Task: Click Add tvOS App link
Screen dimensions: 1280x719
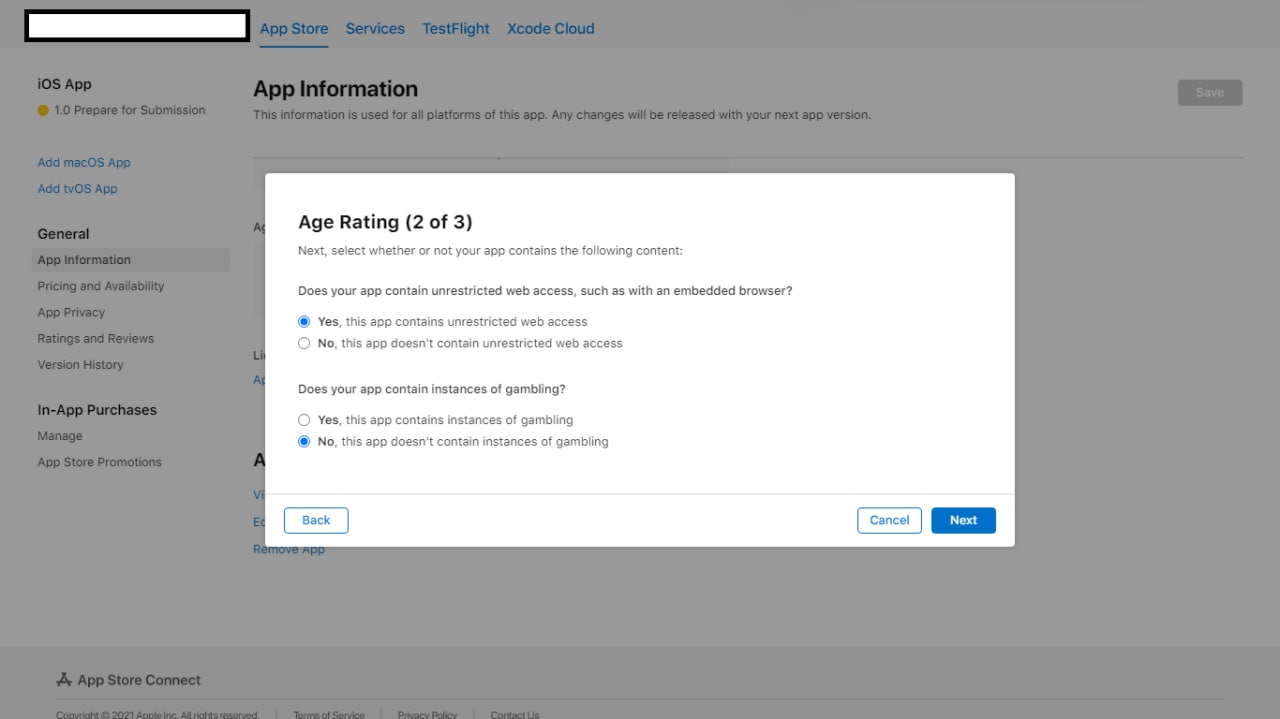Action: pos(77,188)
